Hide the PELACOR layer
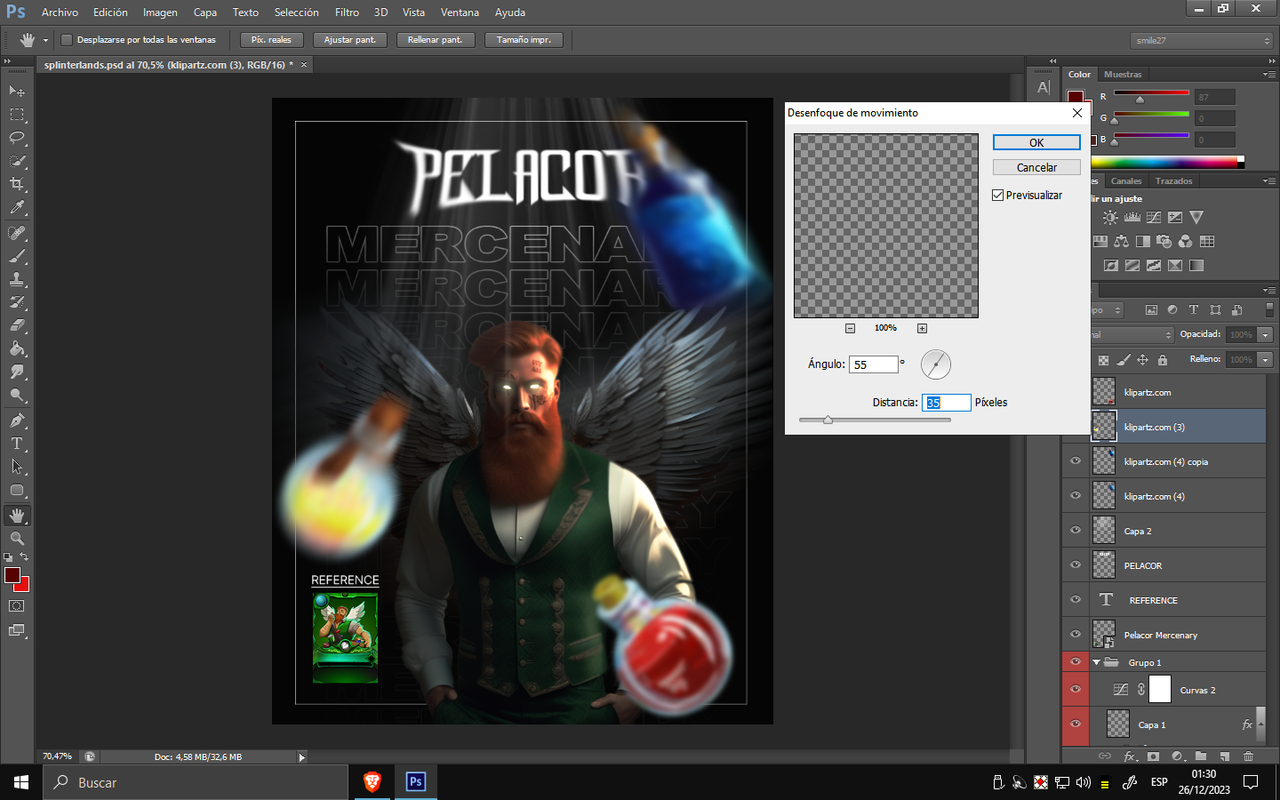 tap(1076, 565)
